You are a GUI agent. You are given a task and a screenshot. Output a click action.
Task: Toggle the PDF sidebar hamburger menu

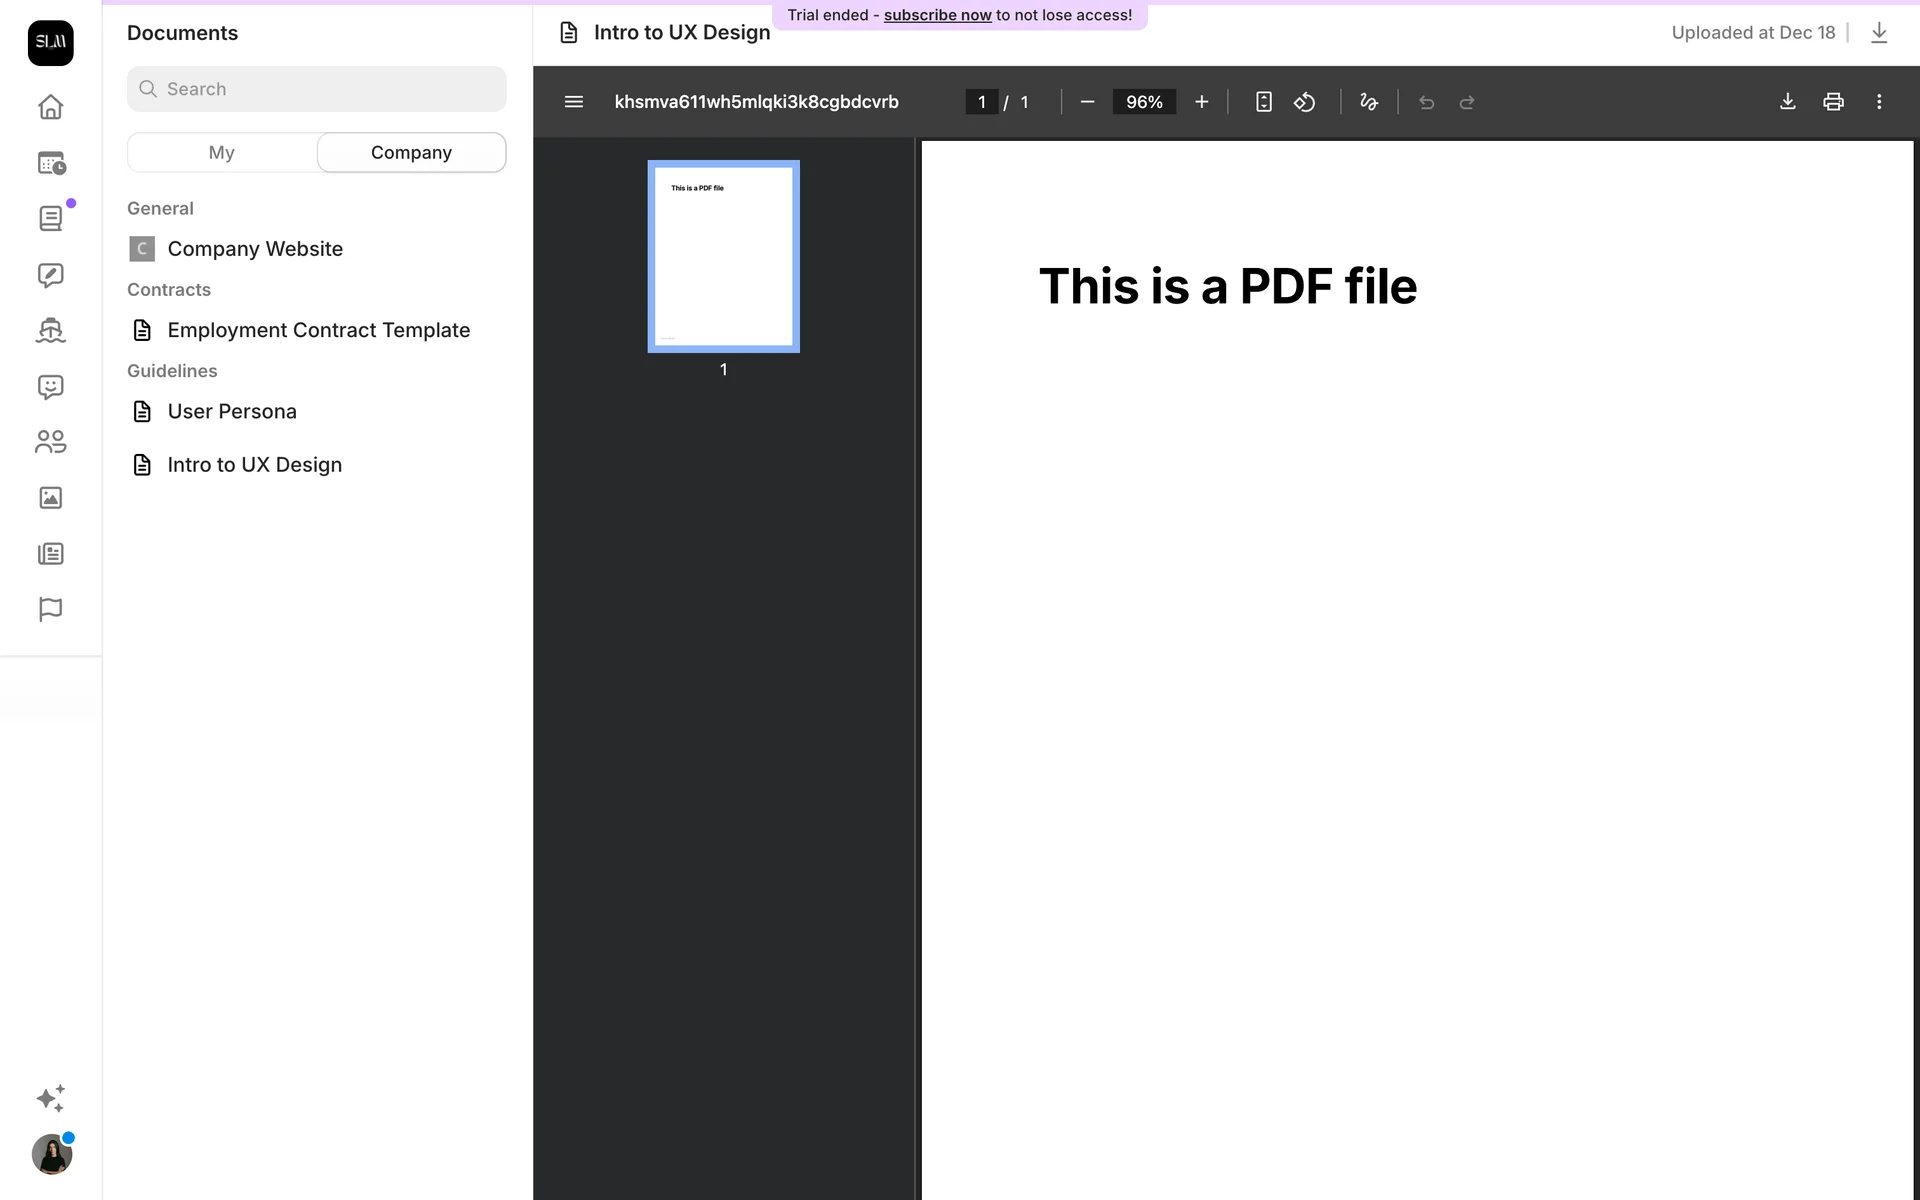tap(573, 102)
